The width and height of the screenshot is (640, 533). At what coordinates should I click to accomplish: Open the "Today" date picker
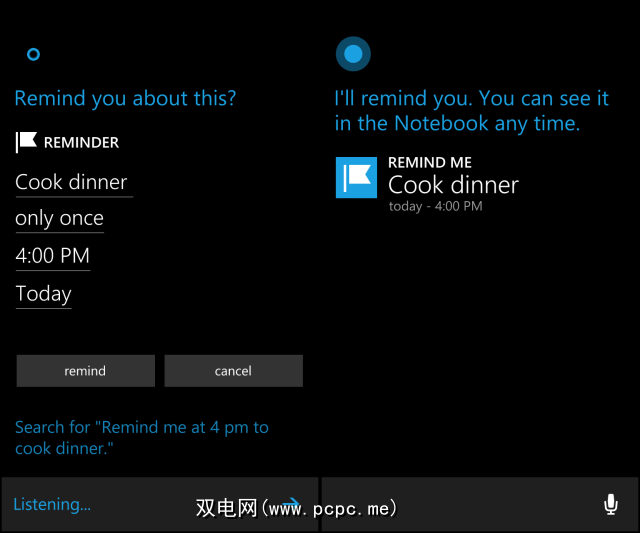[44, 294]
